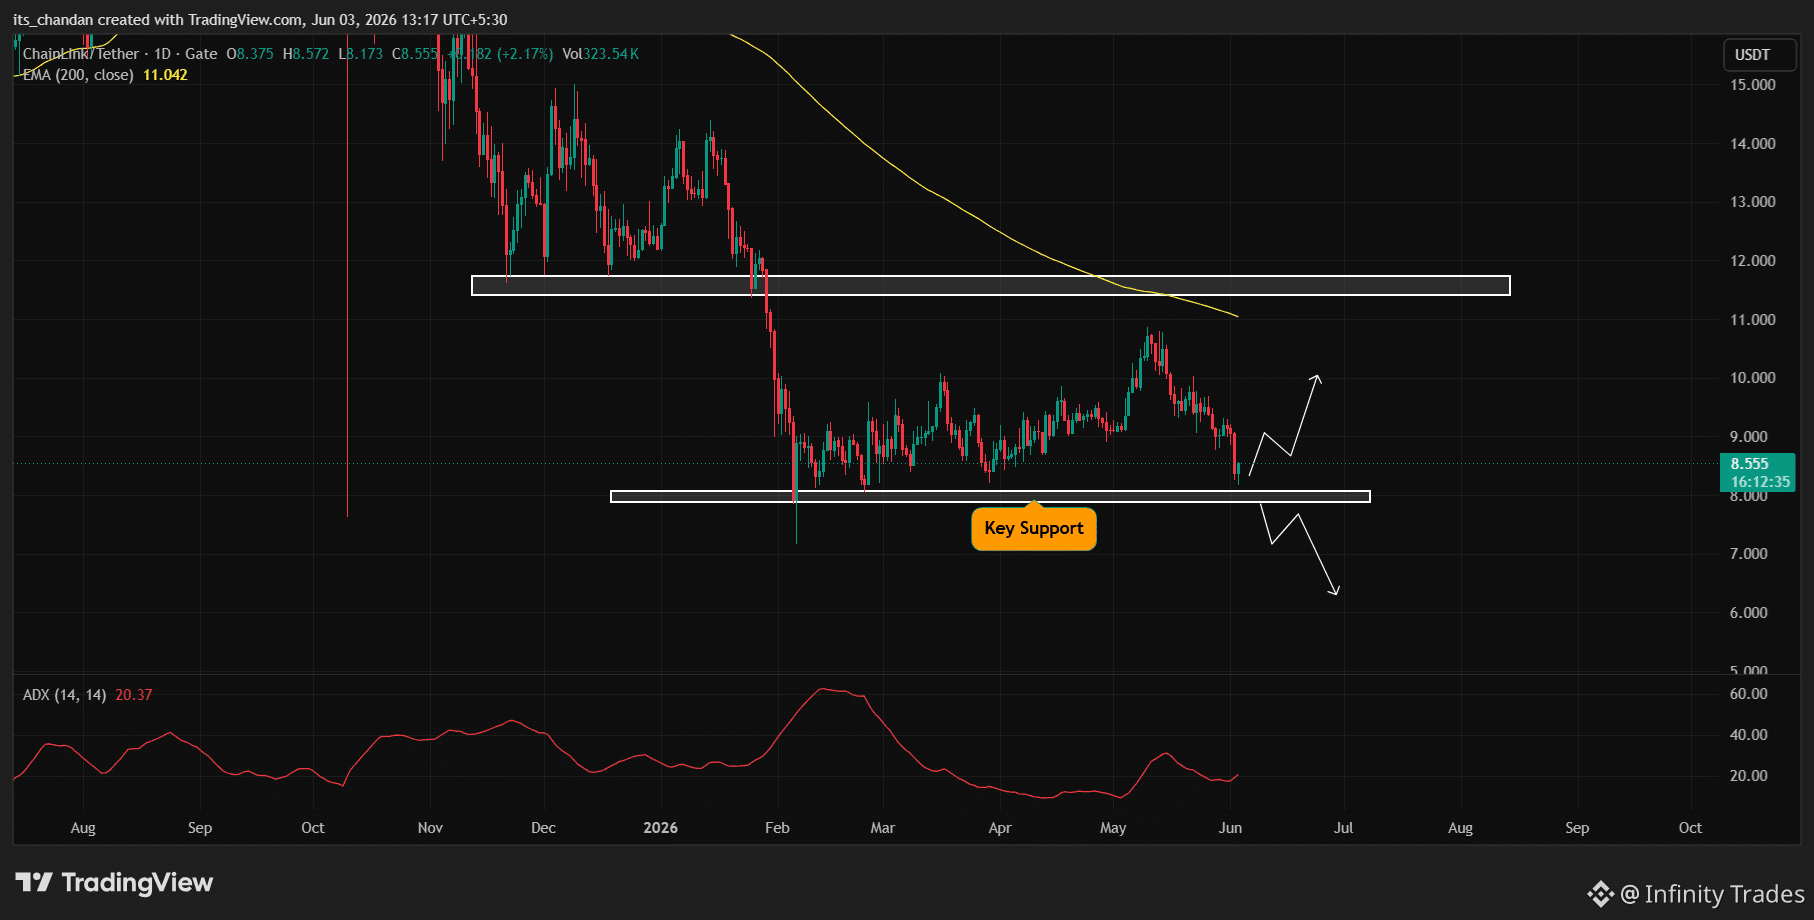This screenshot has width=1814, height=920.
Task: Click the 14.000 price axis label
Action: coord(1753,144)
